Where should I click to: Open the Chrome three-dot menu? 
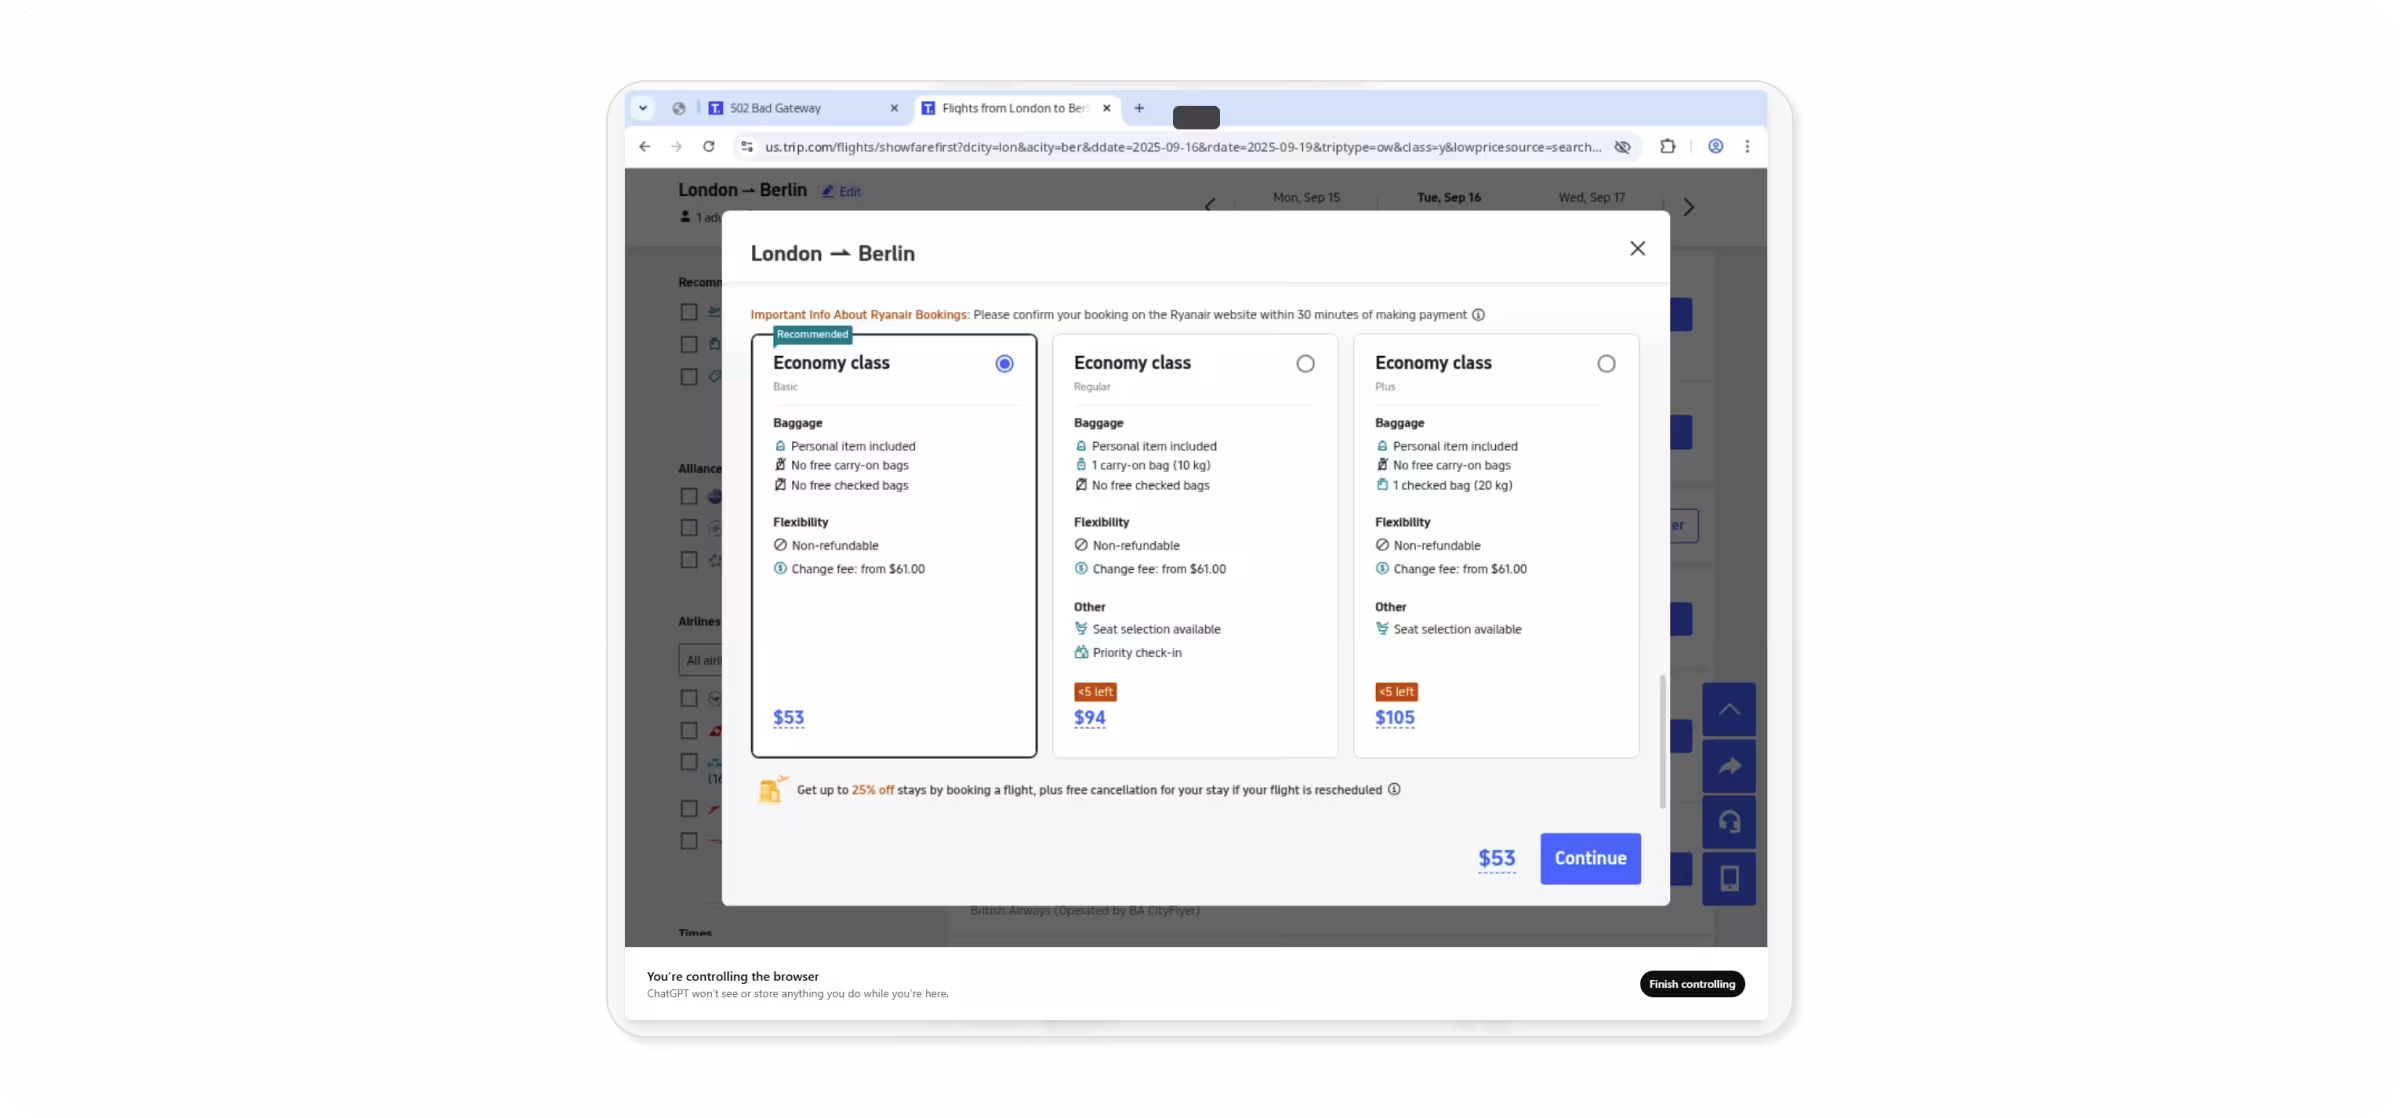tap(1747, 146)
